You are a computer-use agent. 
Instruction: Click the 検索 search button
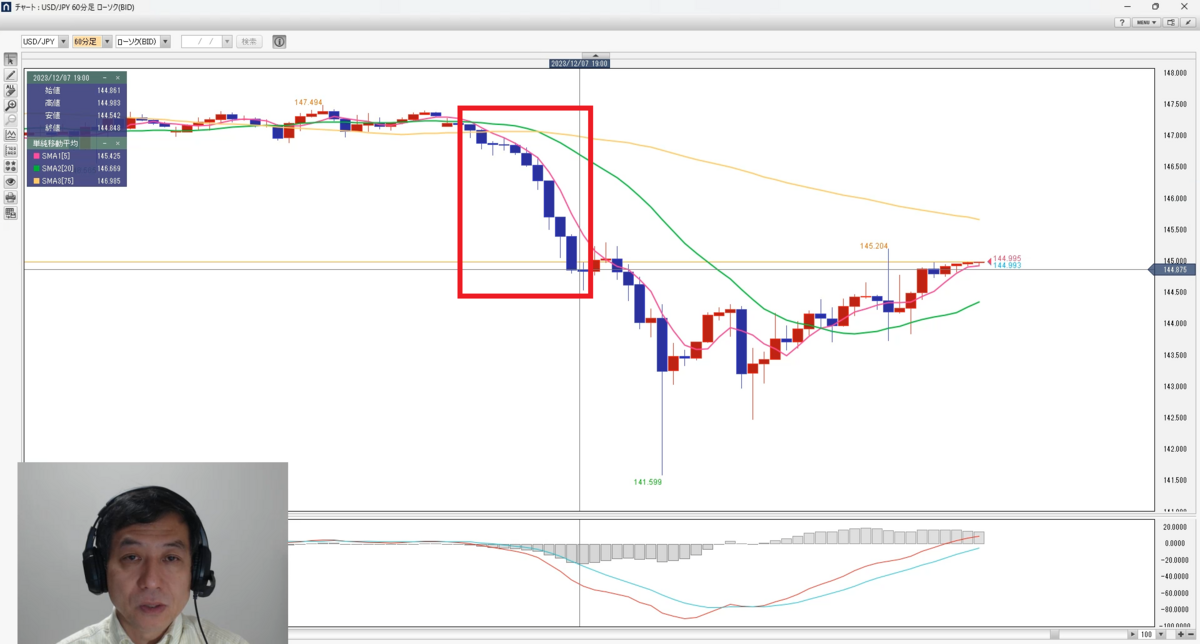click(x=249, y=42)
